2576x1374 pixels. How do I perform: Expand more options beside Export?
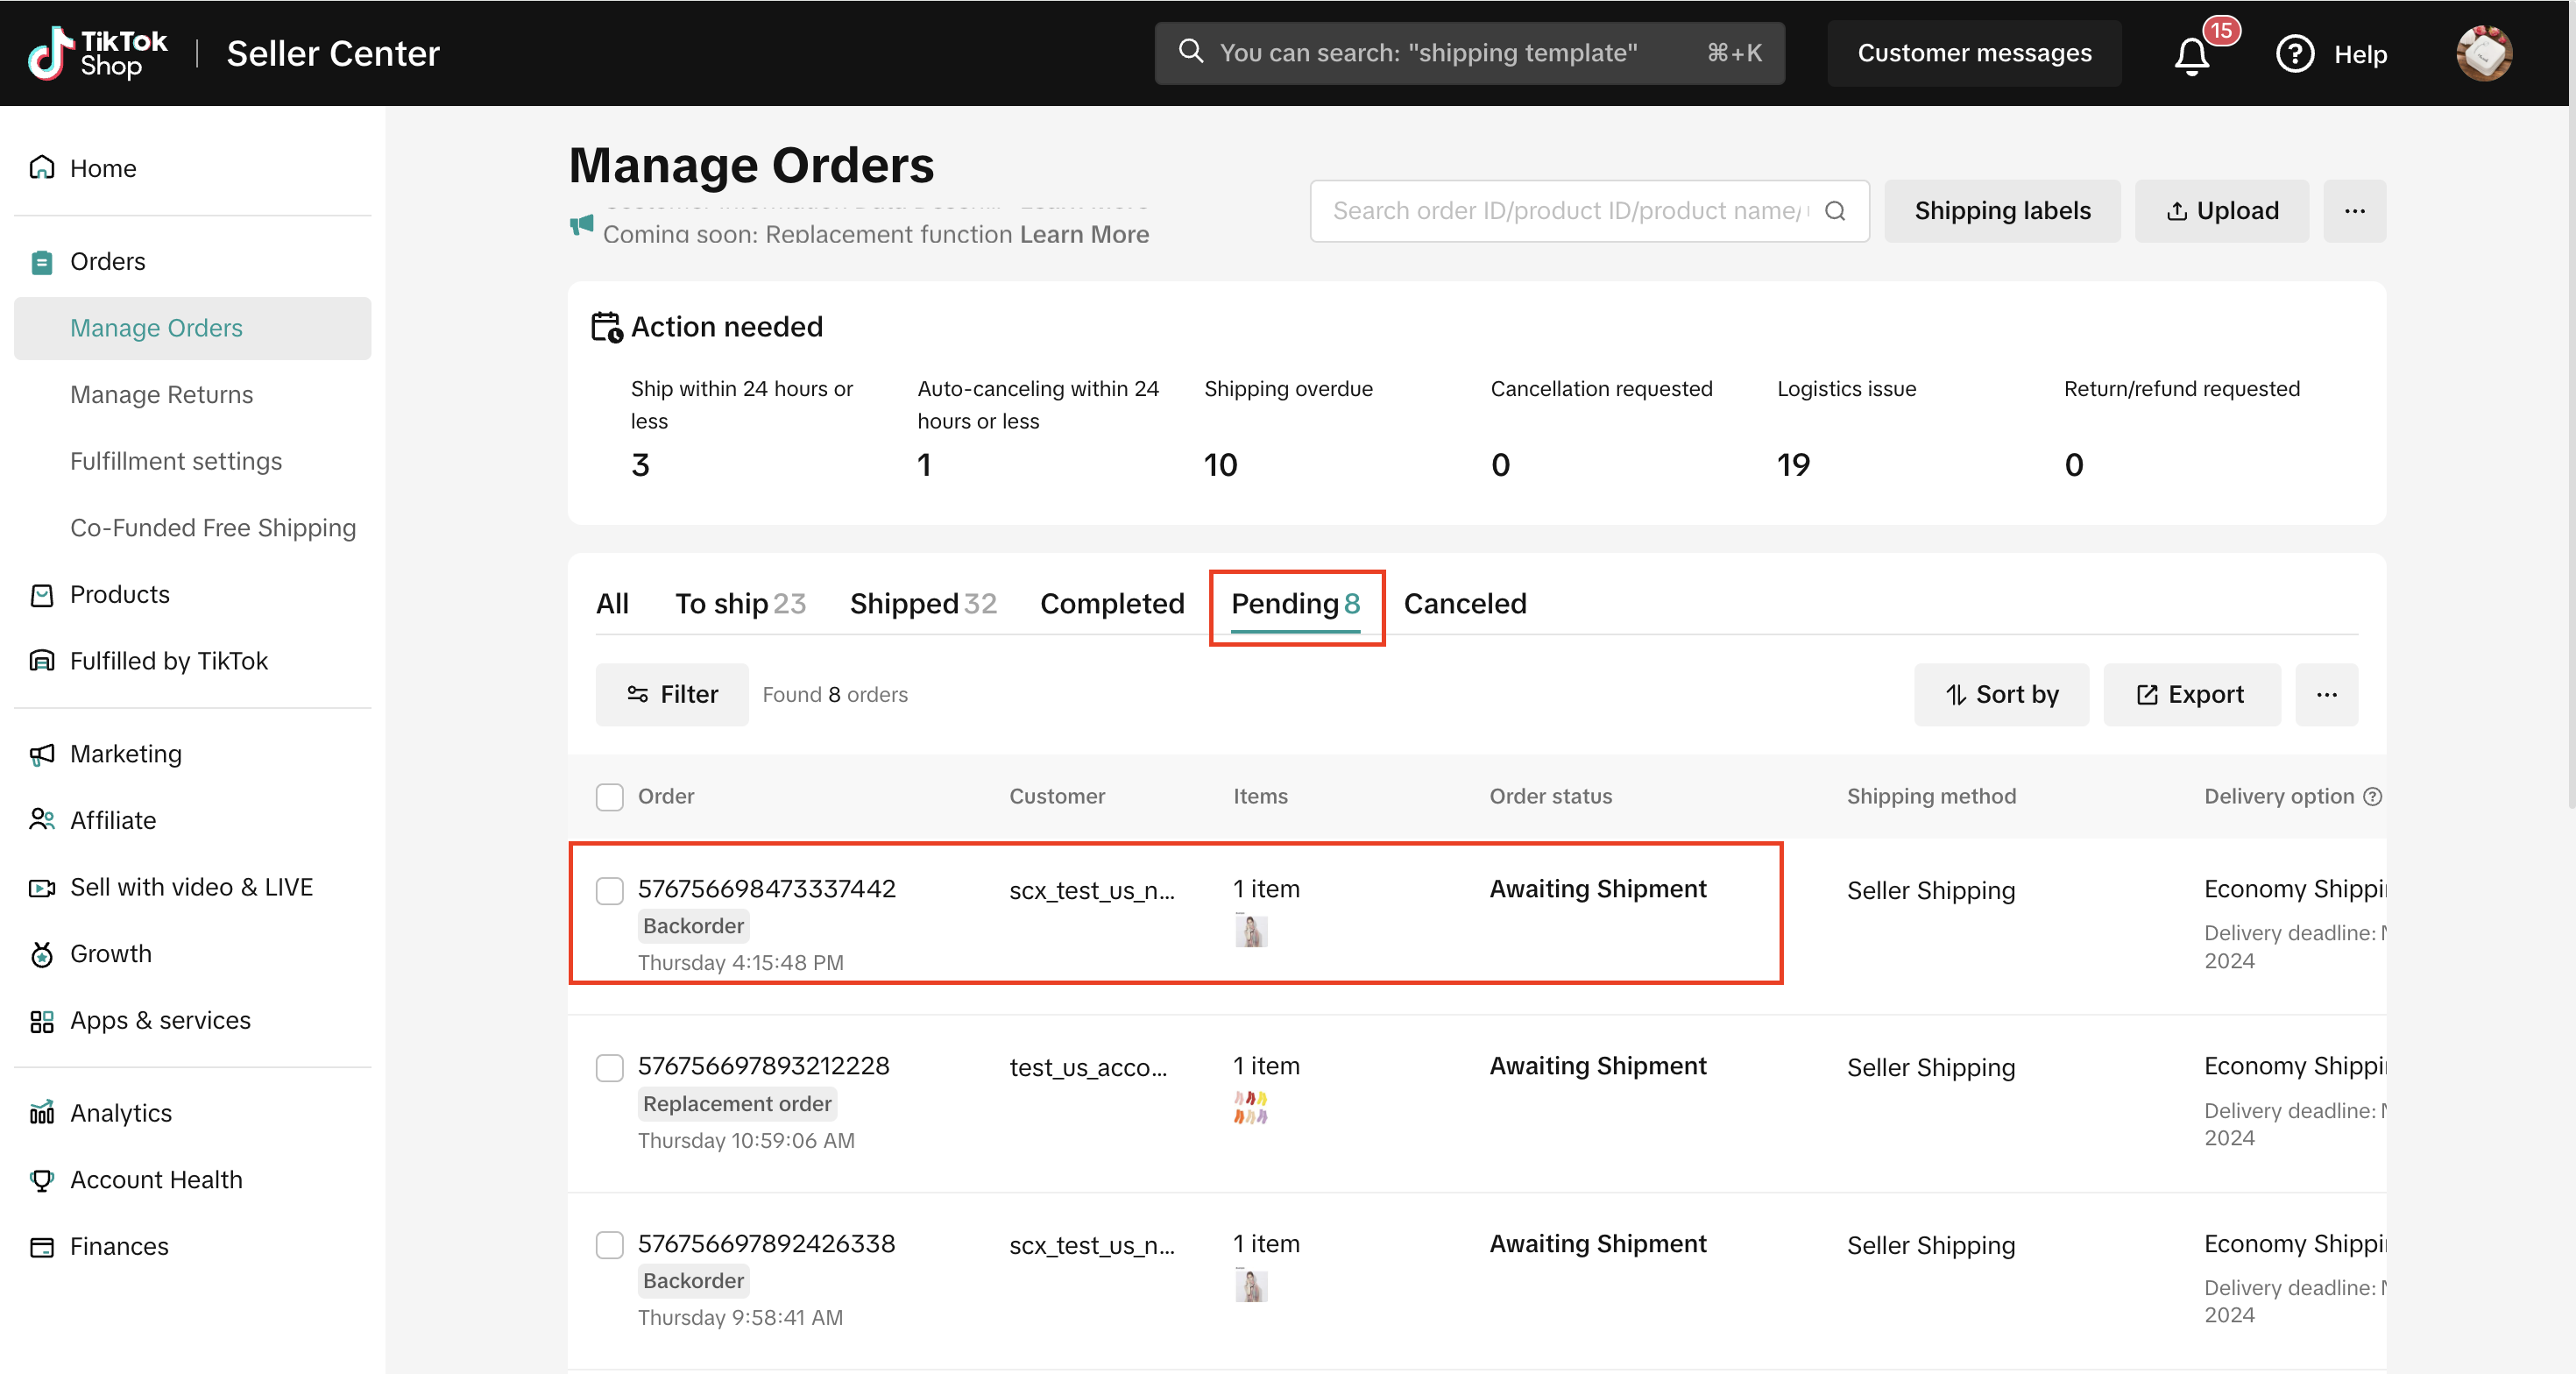[x=2326, y=694]
